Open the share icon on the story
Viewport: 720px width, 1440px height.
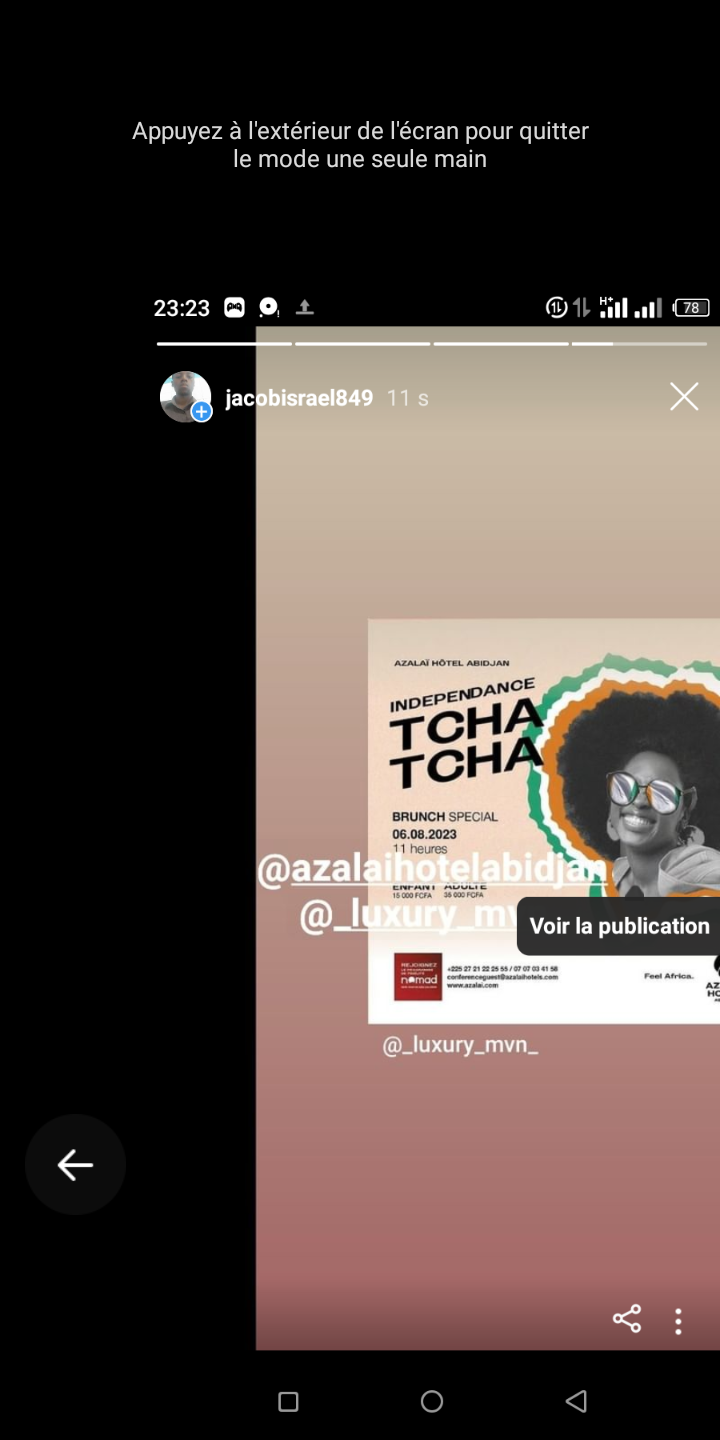pos(627,1319)
